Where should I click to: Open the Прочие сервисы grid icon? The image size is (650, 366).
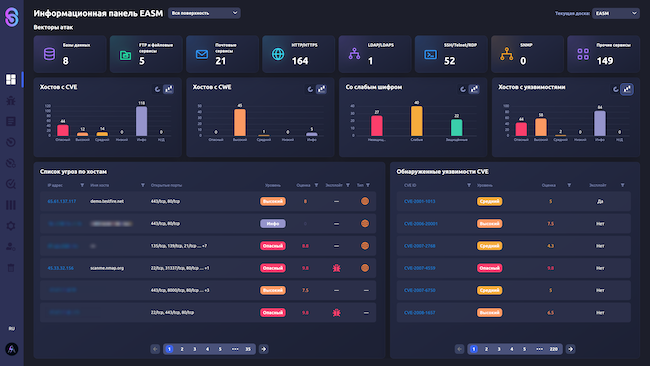583,54
